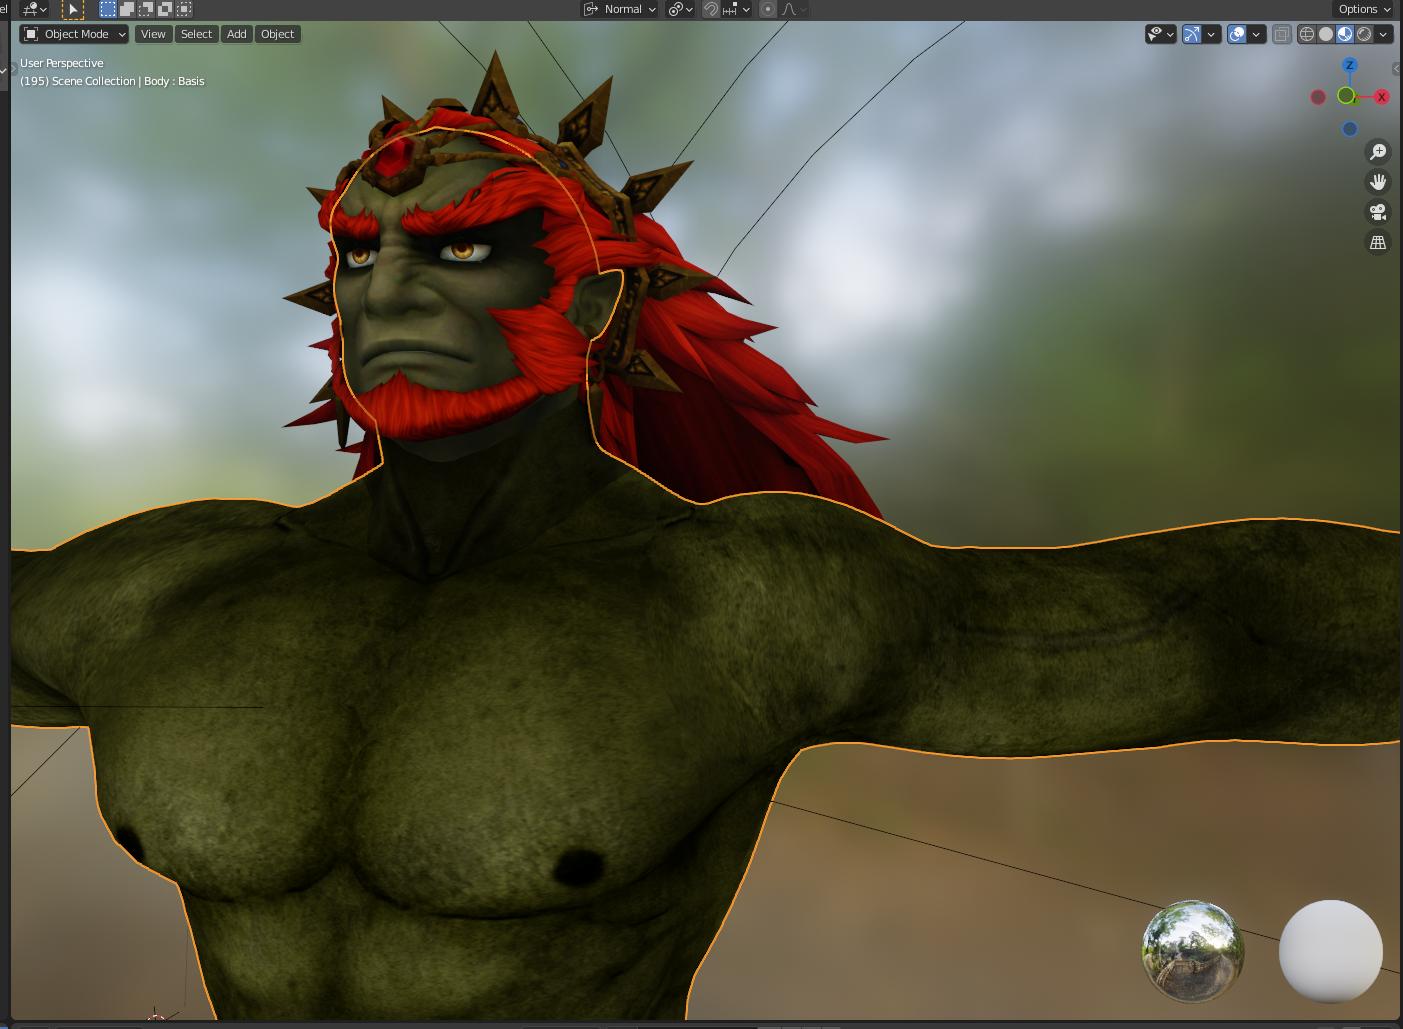Click the Z axis on navigation gizmo
Screen dimensions: 1403x1029
coord(1350,65)
